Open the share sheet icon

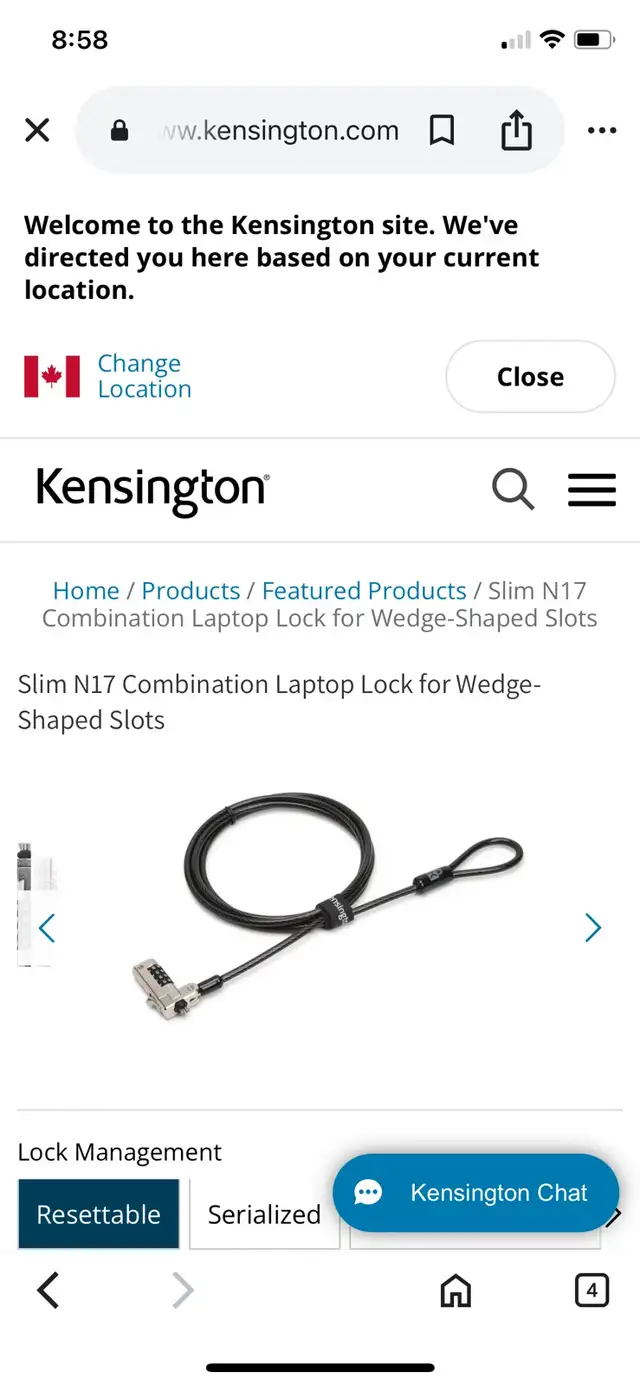click(516, 130)
